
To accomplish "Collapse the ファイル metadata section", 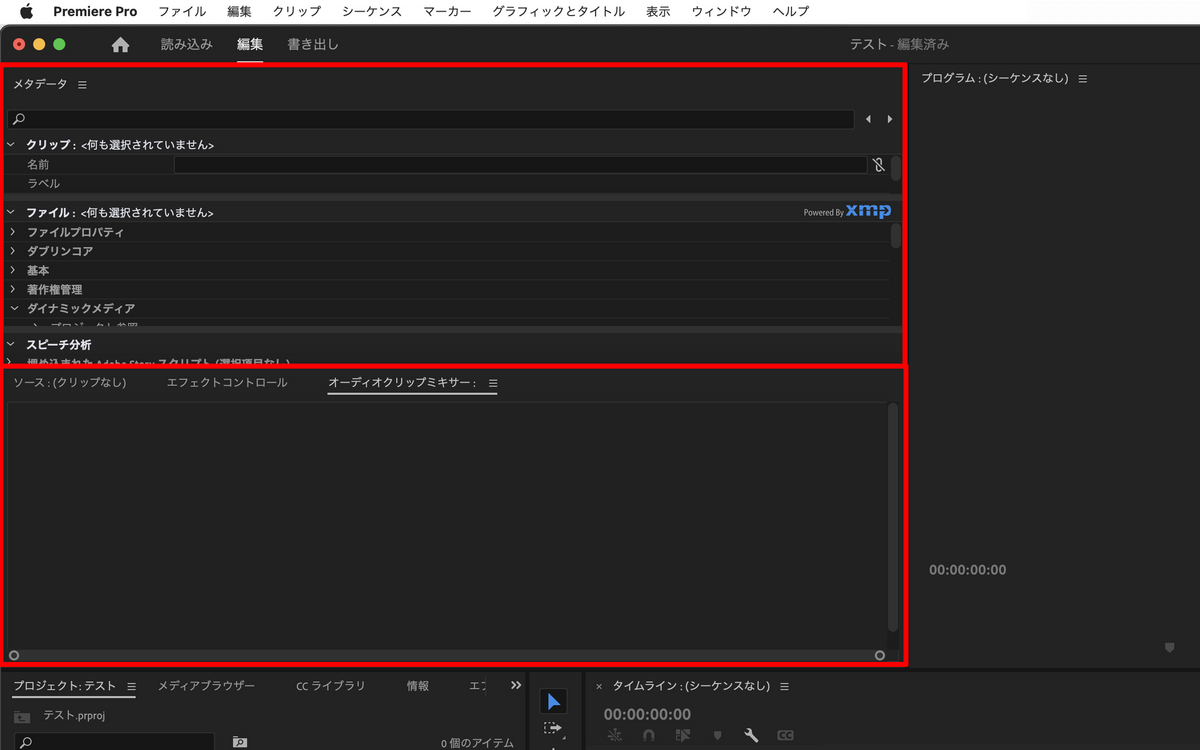I will [x=11, y=212].
